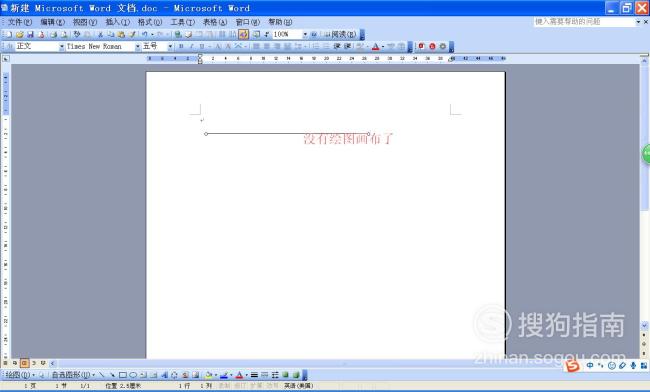The width and height of the screenshot is (650, 392).
Task: Activate the Format Painter brush
Action: [132, 34]
